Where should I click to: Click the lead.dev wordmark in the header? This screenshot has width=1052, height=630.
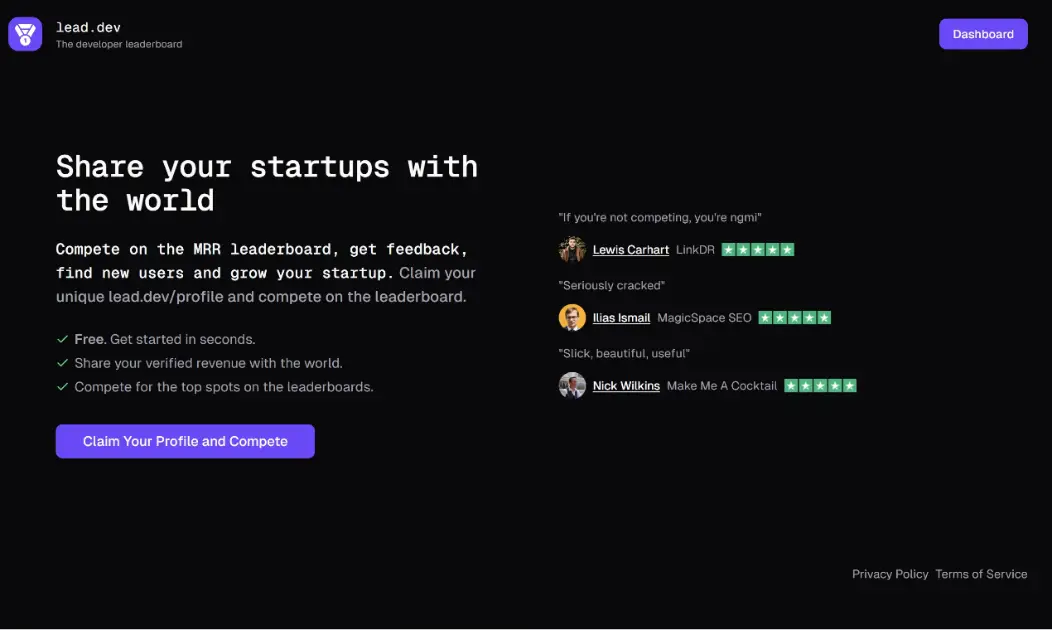(89, 27)
